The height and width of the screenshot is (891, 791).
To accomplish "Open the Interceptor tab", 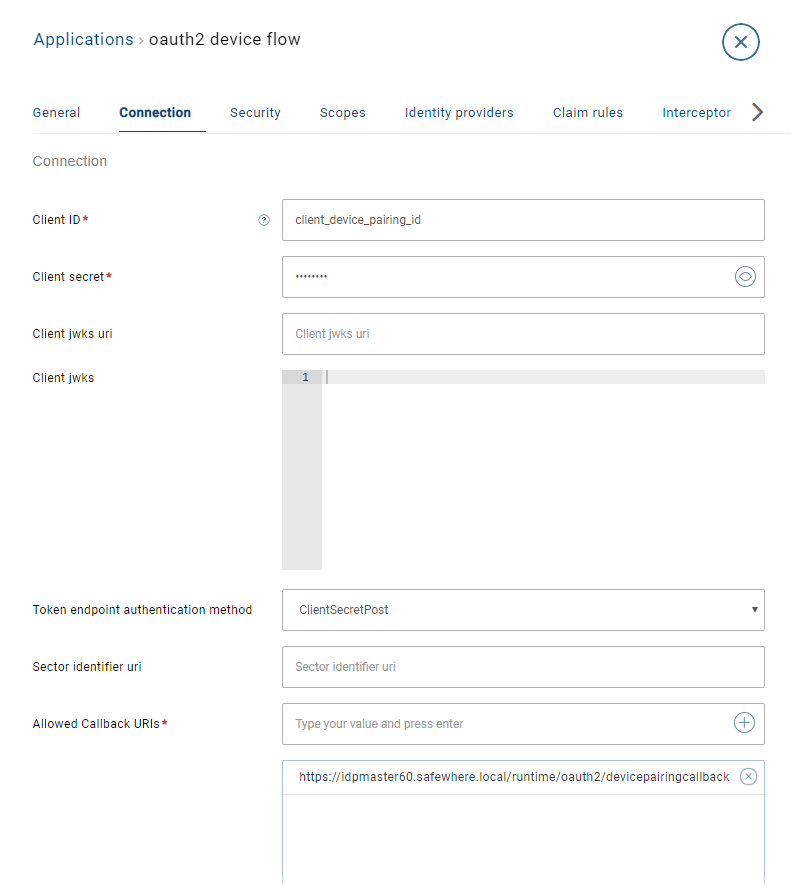I will (x=696, y=113).
